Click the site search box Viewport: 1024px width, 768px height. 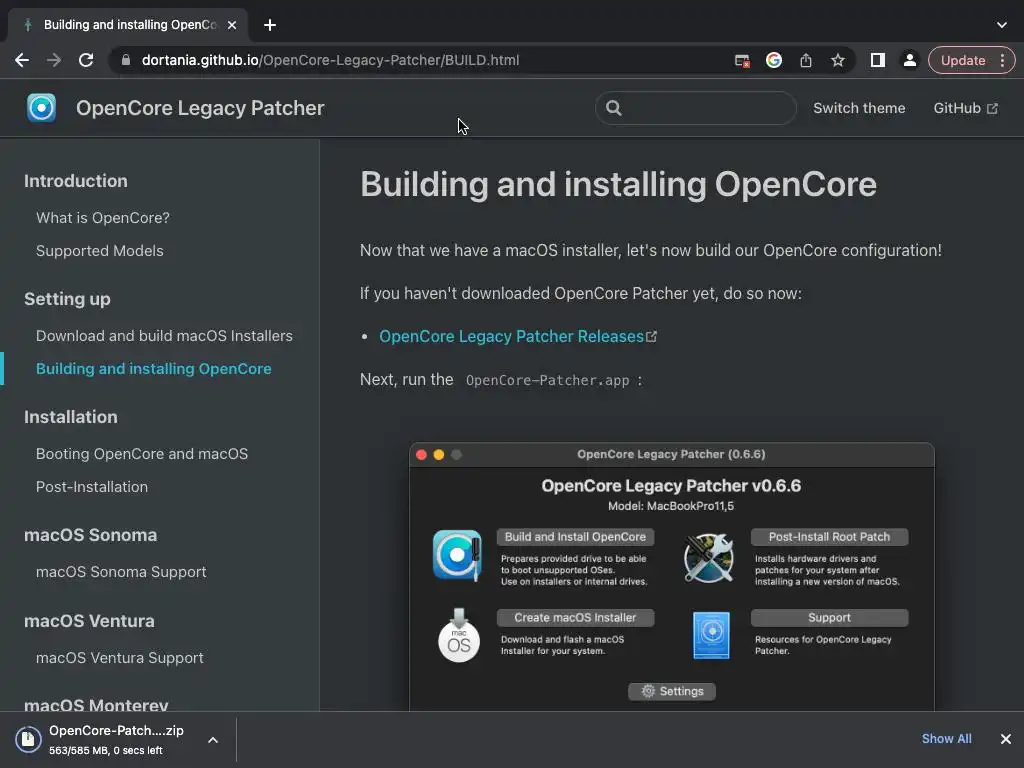pos(696,108)
